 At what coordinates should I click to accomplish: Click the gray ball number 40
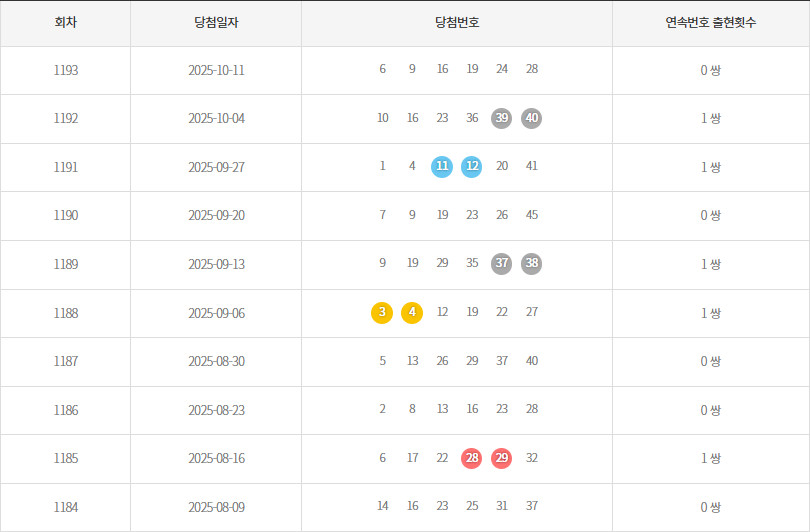[x=532, y=118]
